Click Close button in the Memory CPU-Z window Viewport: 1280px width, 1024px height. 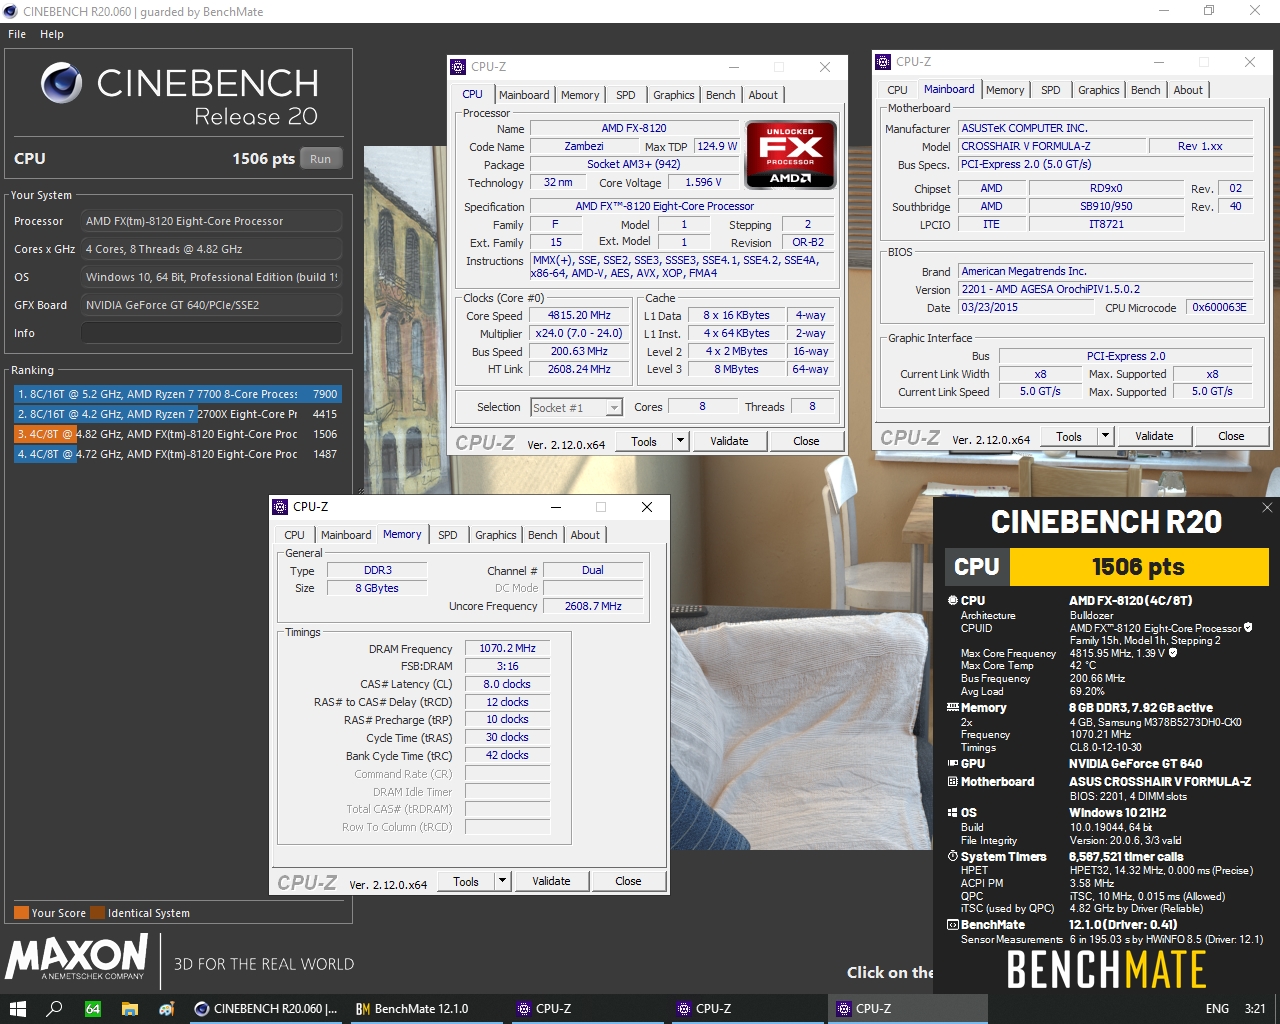[628, 881]
